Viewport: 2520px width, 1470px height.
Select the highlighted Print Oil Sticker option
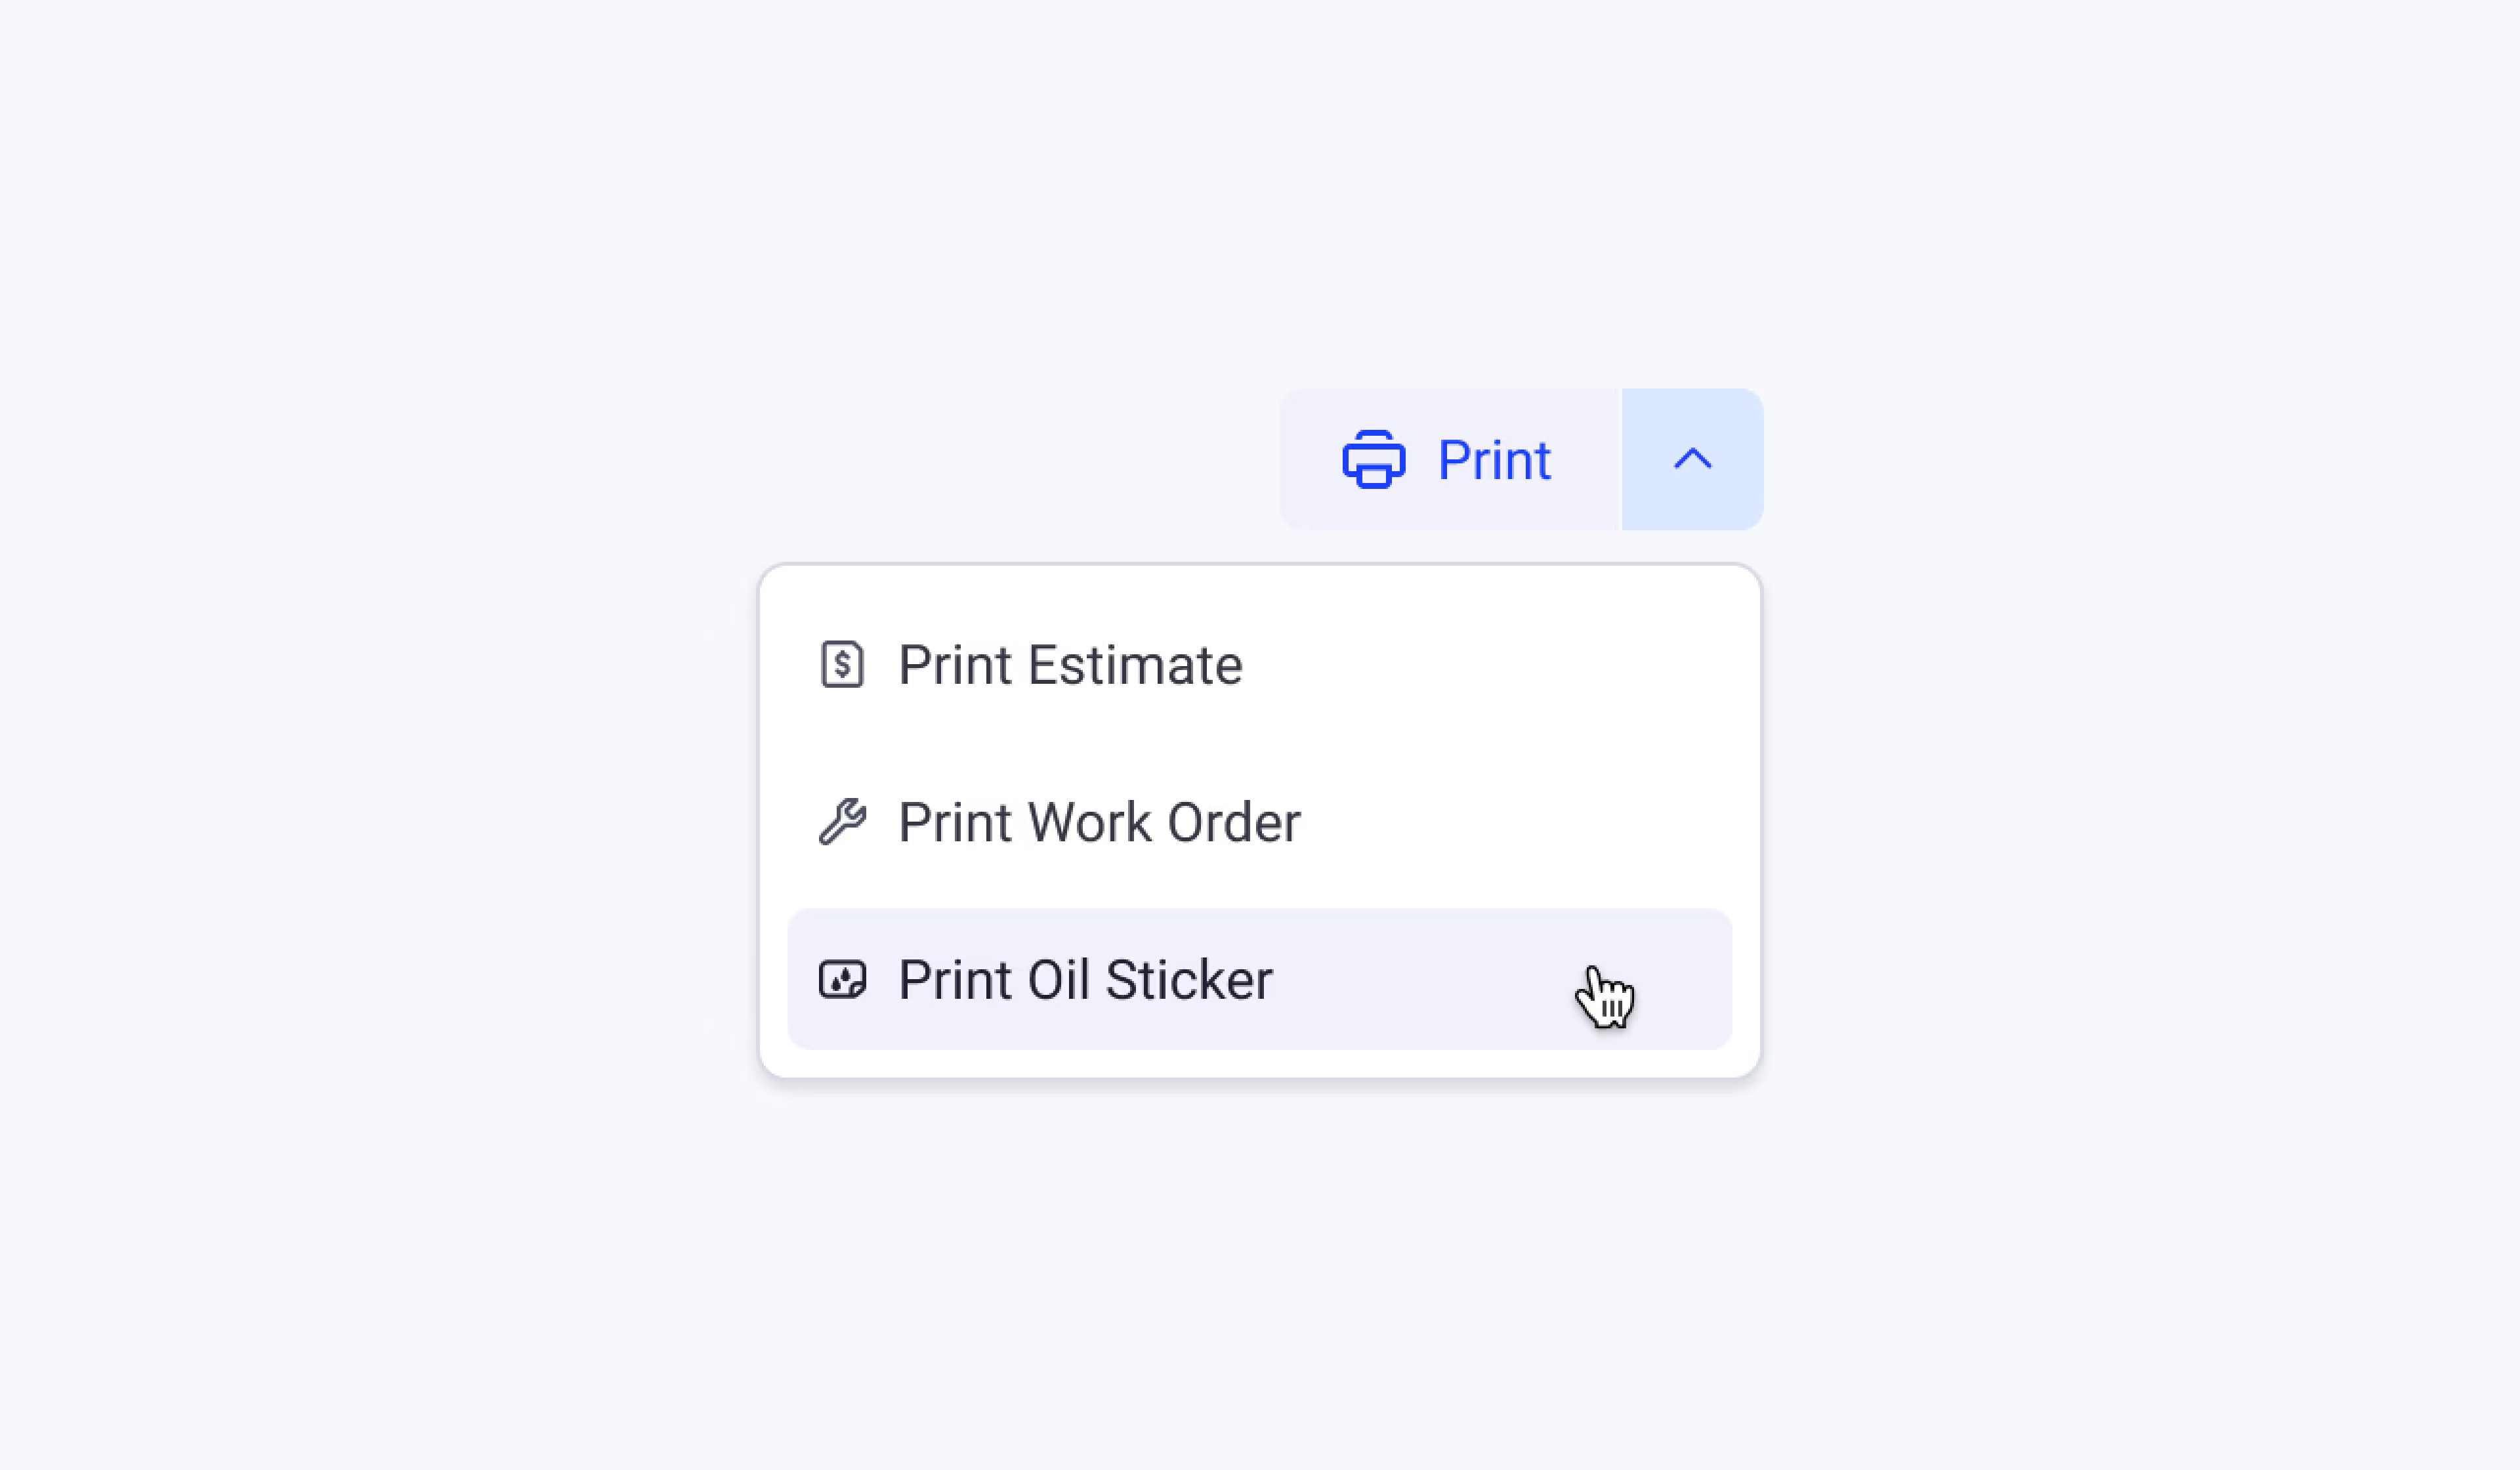point(1085,980)
